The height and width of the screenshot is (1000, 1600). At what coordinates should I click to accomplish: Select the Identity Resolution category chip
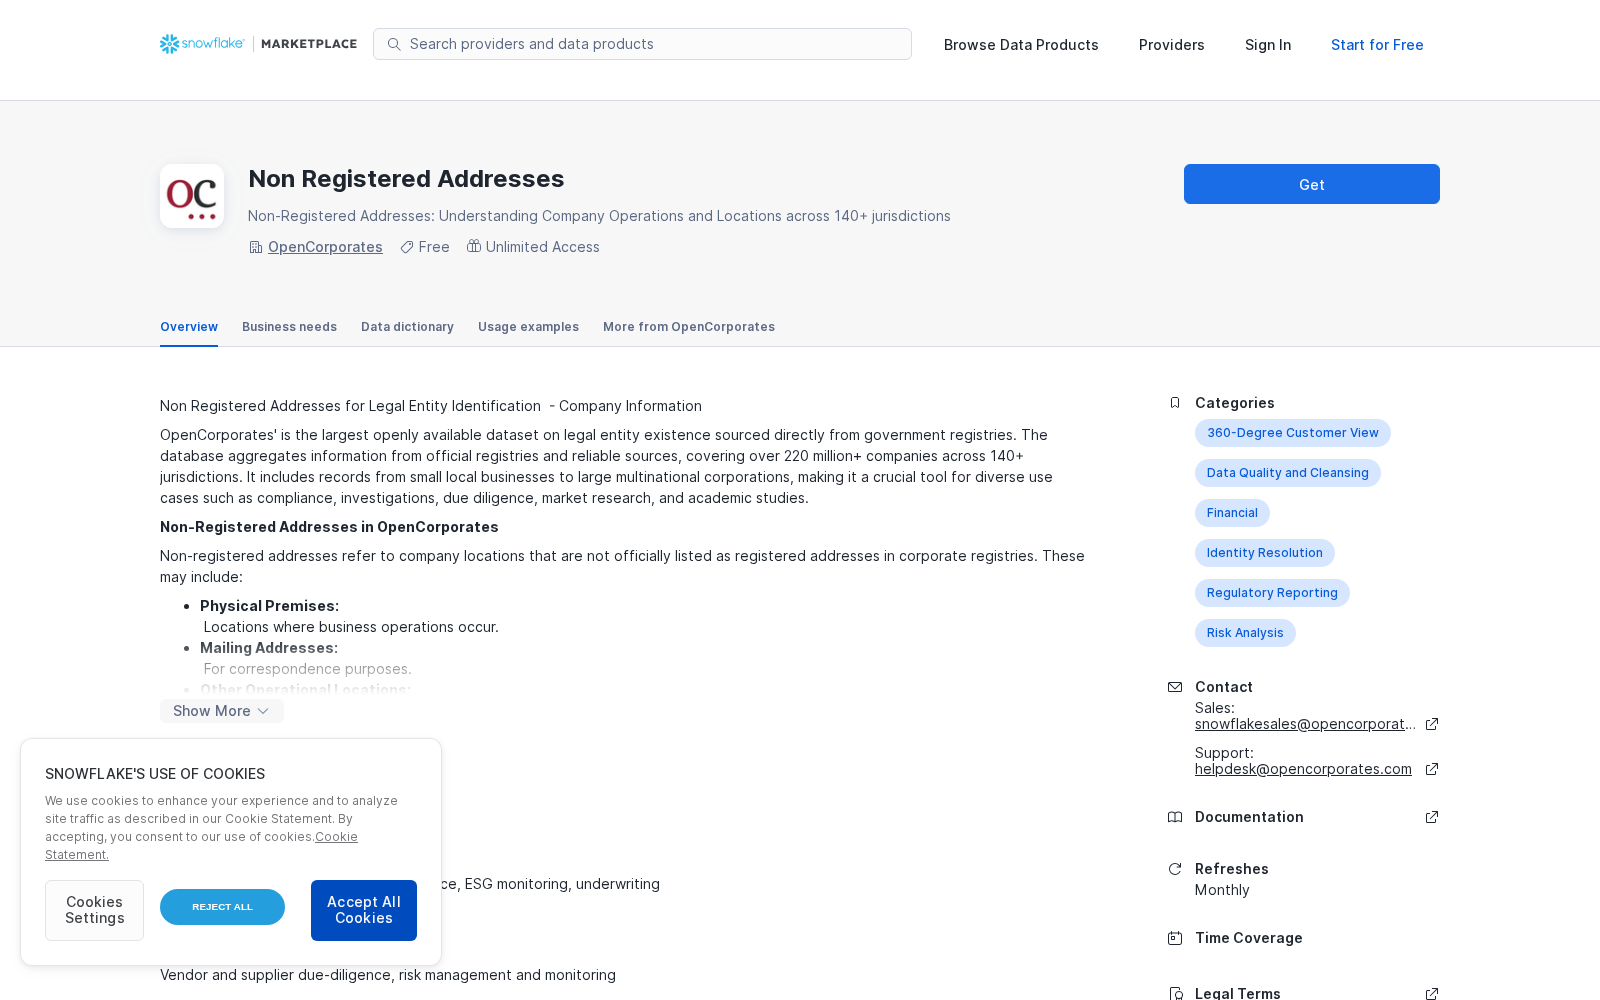(x=1265, y=553)
